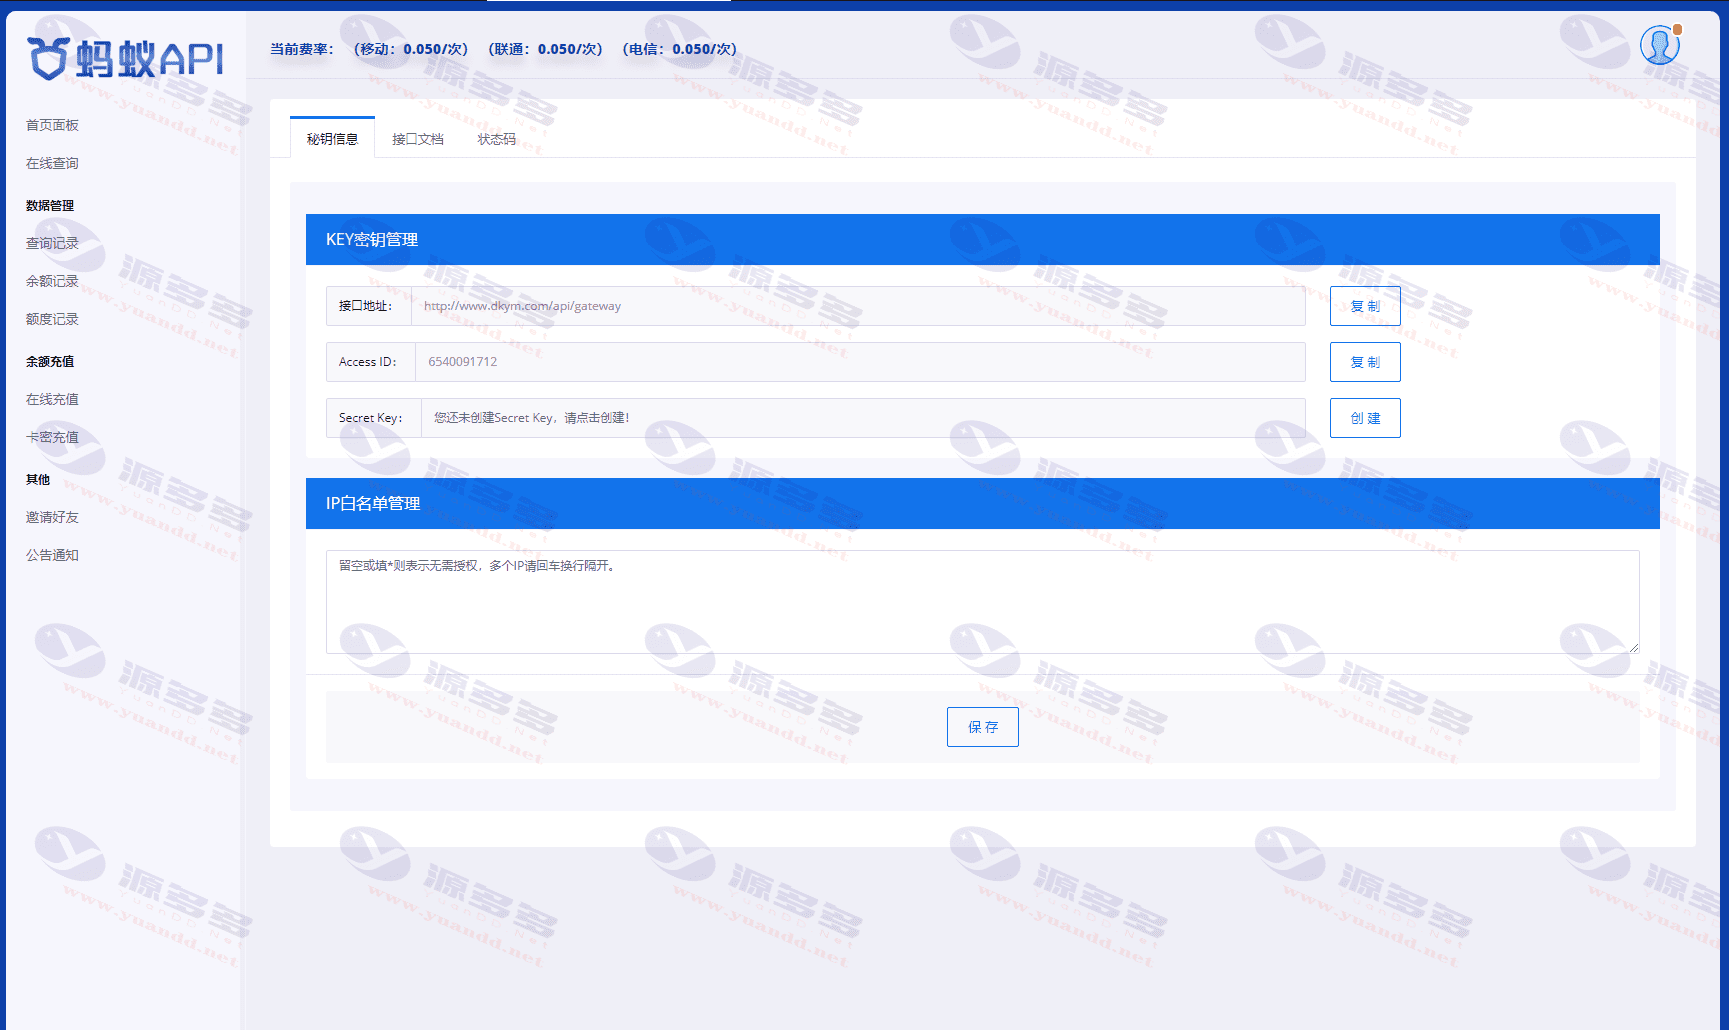The image size is (1729, 1030).
Task: Click the 联通 rate 0.050/次 text
Action: (545, 49)
